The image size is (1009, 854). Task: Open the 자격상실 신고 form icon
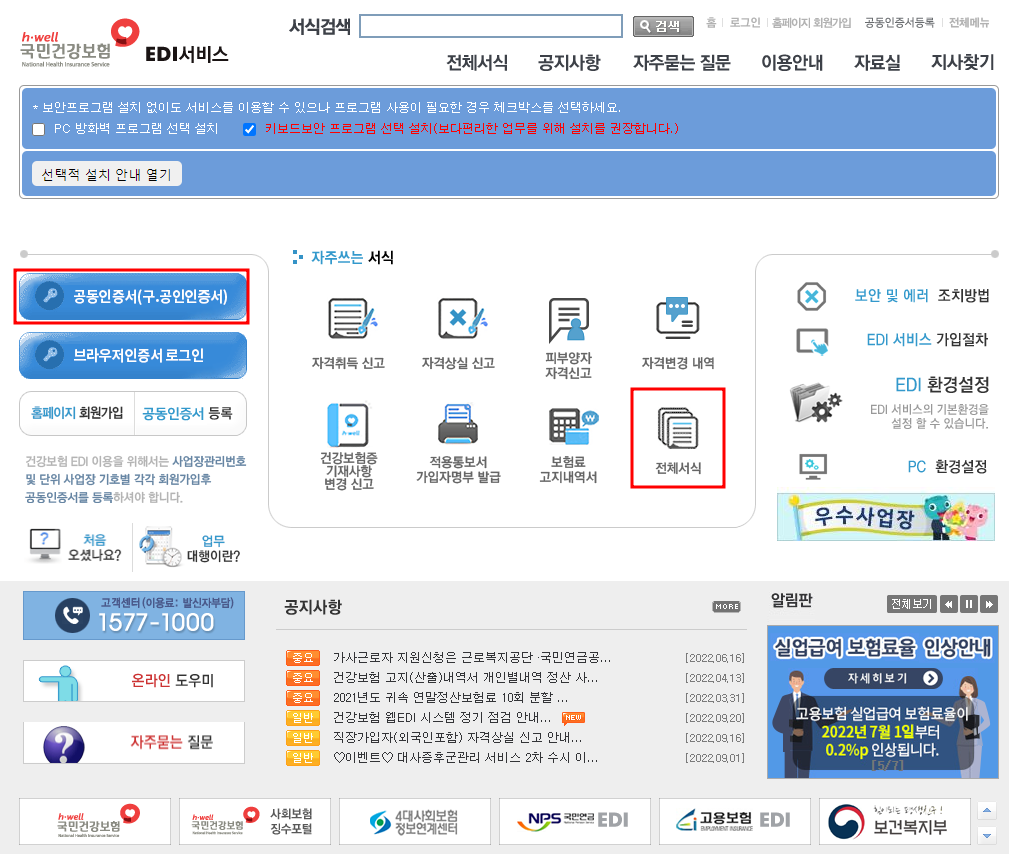pos(463,319)
